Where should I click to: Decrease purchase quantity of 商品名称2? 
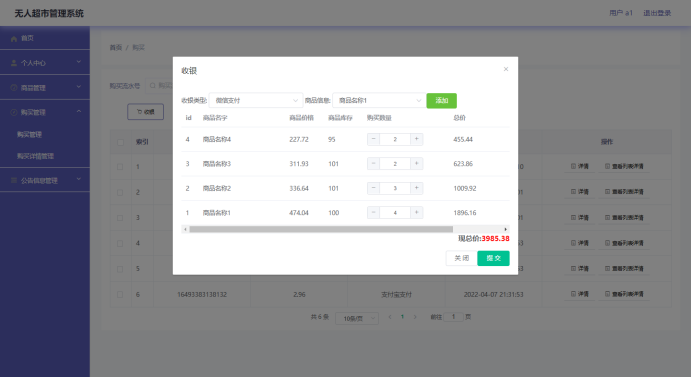(x=373, y=188)
